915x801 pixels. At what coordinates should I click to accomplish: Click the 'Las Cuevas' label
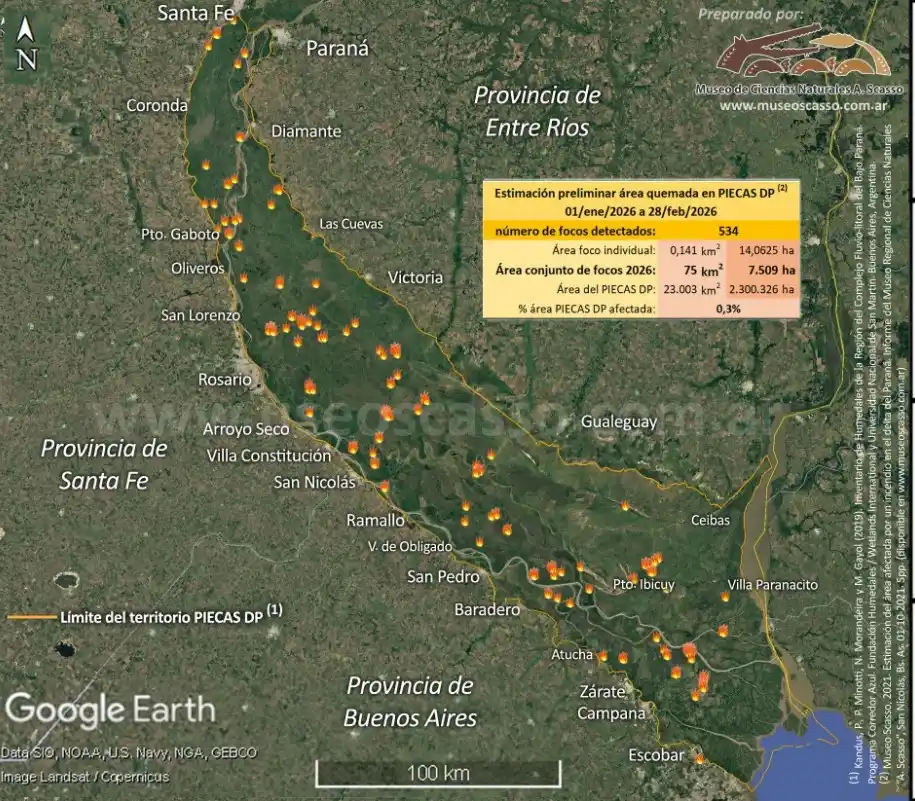[x=351, y=224]
